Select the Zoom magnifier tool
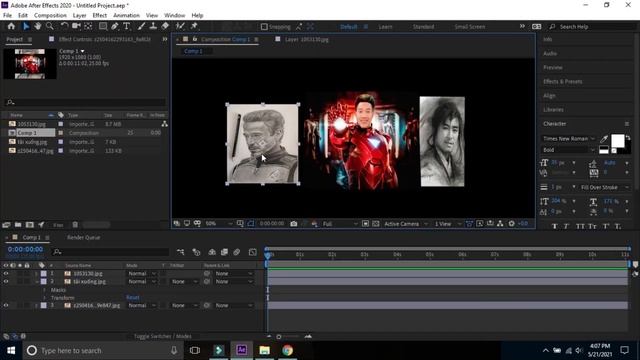640x360 pixels. [x=50, y=26]
